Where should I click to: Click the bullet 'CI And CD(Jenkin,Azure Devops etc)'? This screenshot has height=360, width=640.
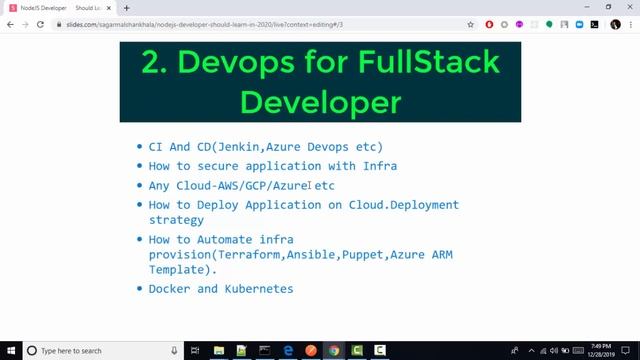click(x=266, y=147)
